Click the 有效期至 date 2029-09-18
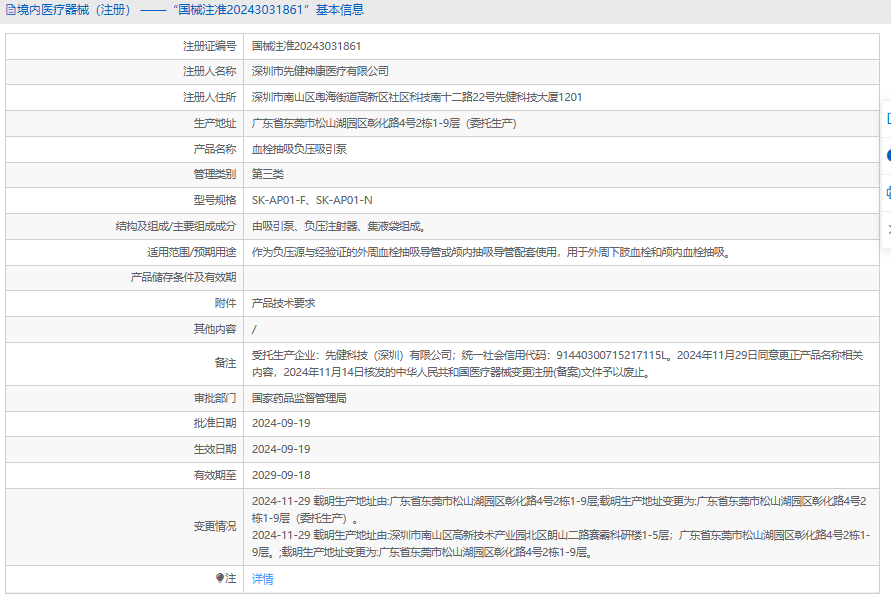Screen dimensions: 891x603 tap(281, 475)
